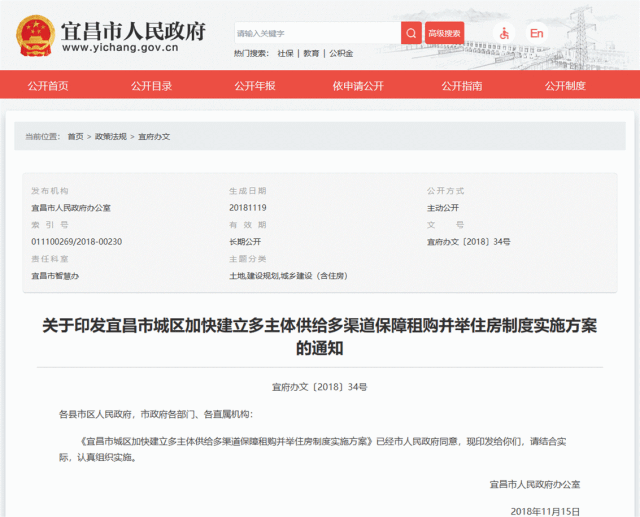The image size is (640, 517).
Task: Click the 主题分类 field label
Action: point(248,259)
